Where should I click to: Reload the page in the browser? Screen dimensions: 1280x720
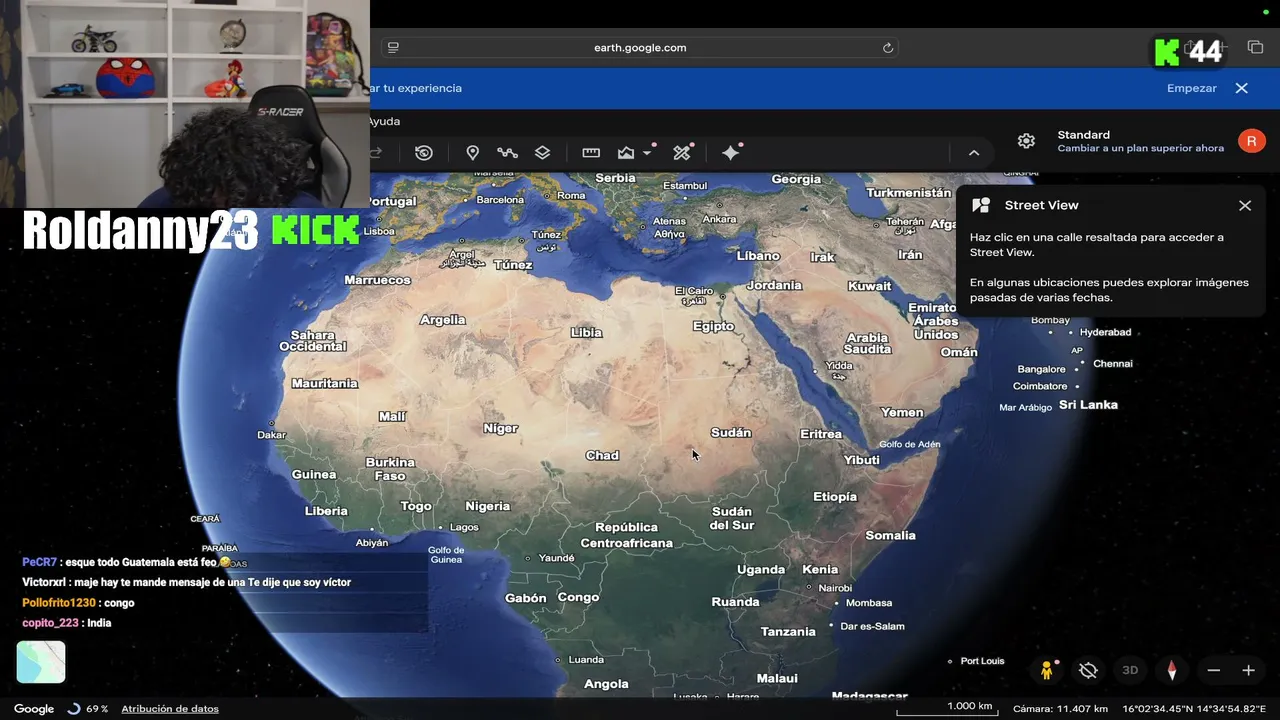point(887,47)
